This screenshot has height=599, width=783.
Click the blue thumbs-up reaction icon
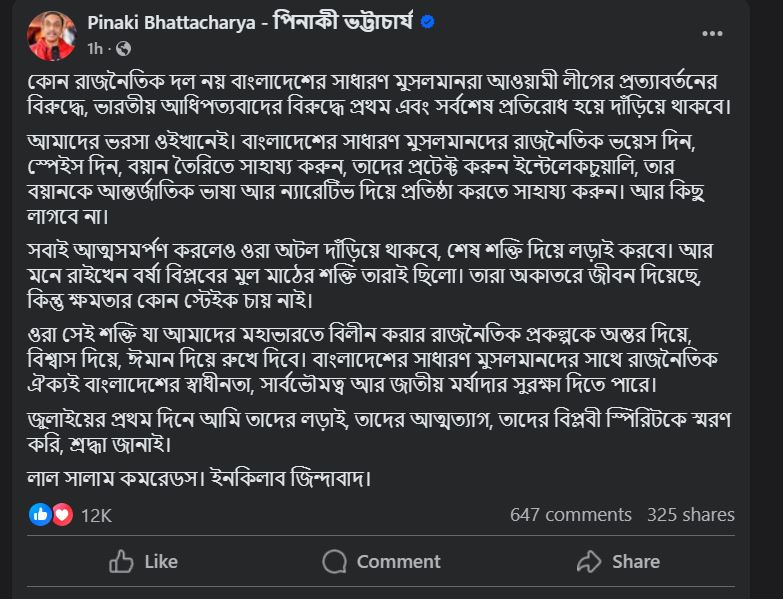pyautogui.click(x=40, y=514)
